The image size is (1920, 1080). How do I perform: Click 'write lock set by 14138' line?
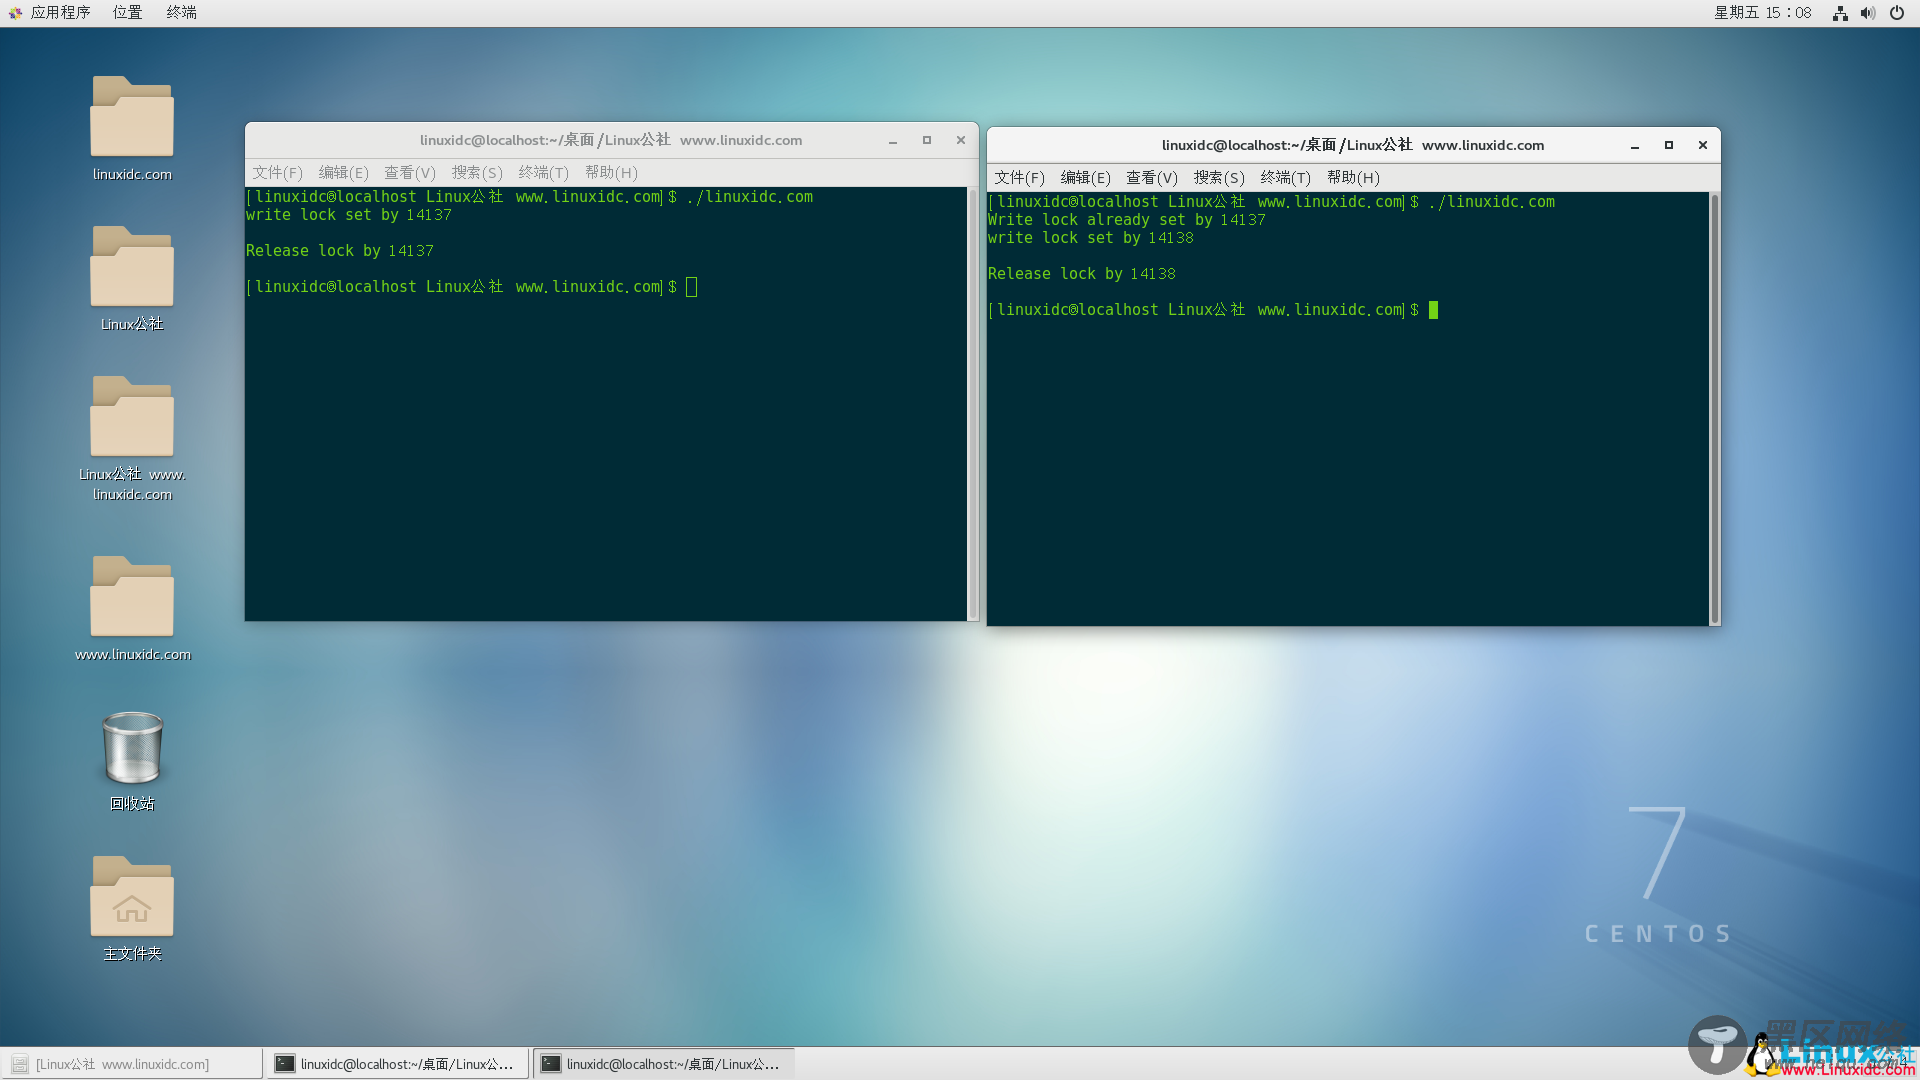1091,238
